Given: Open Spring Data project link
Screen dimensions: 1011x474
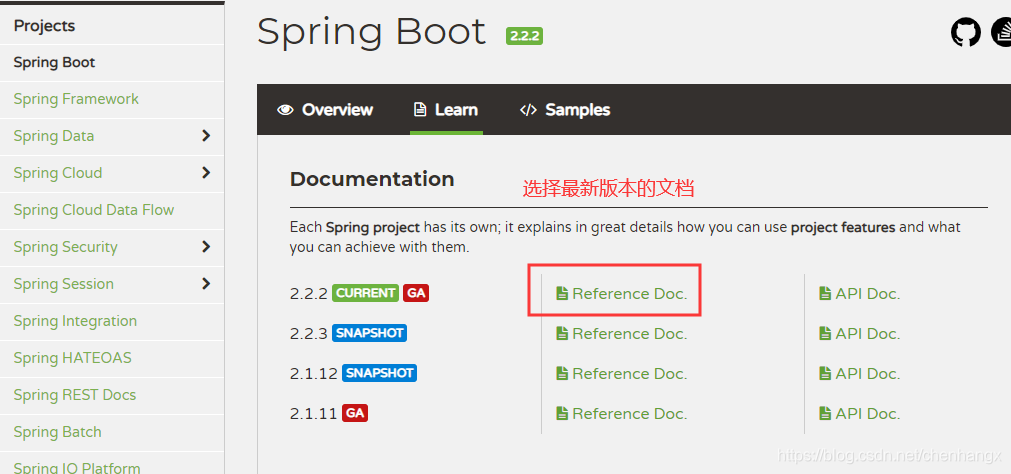Looking at the screenshot, I should click(54, 136).
